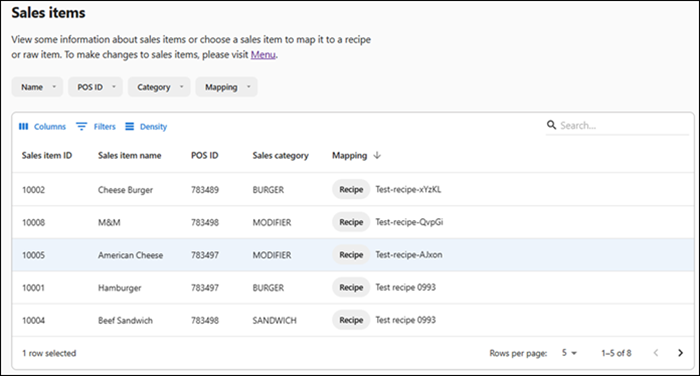Select the Cheese Burger name cell
Viewport: 700px width, 376px height.
click(x=125, y=190)
